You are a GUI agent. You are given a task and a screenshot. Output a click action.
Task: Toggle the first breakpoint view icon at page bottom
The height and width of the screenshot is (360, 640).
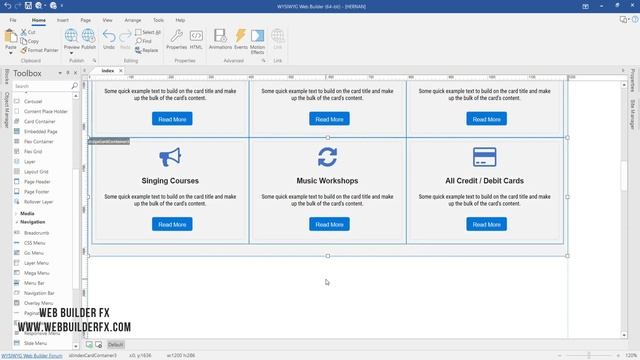(x=89, y=345)
